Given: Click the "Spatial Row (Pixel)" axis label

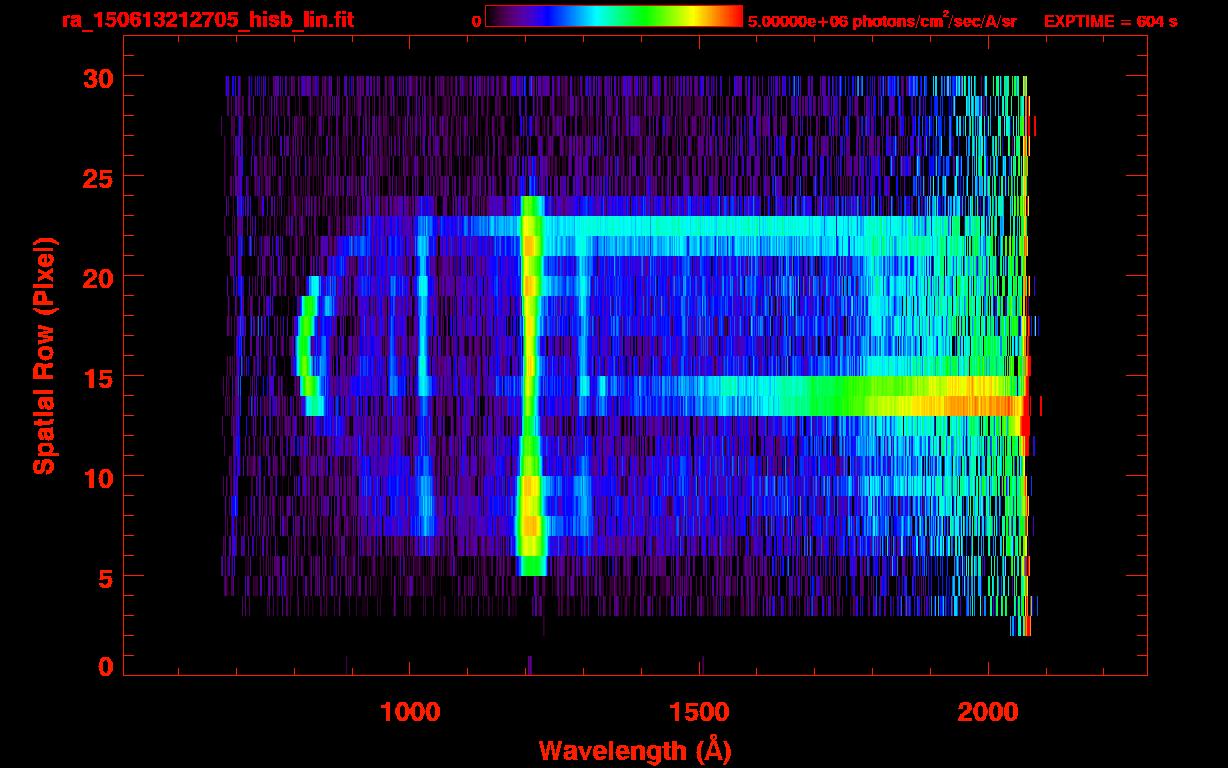Looking at the screenshot, I should [x=44, y=355].
